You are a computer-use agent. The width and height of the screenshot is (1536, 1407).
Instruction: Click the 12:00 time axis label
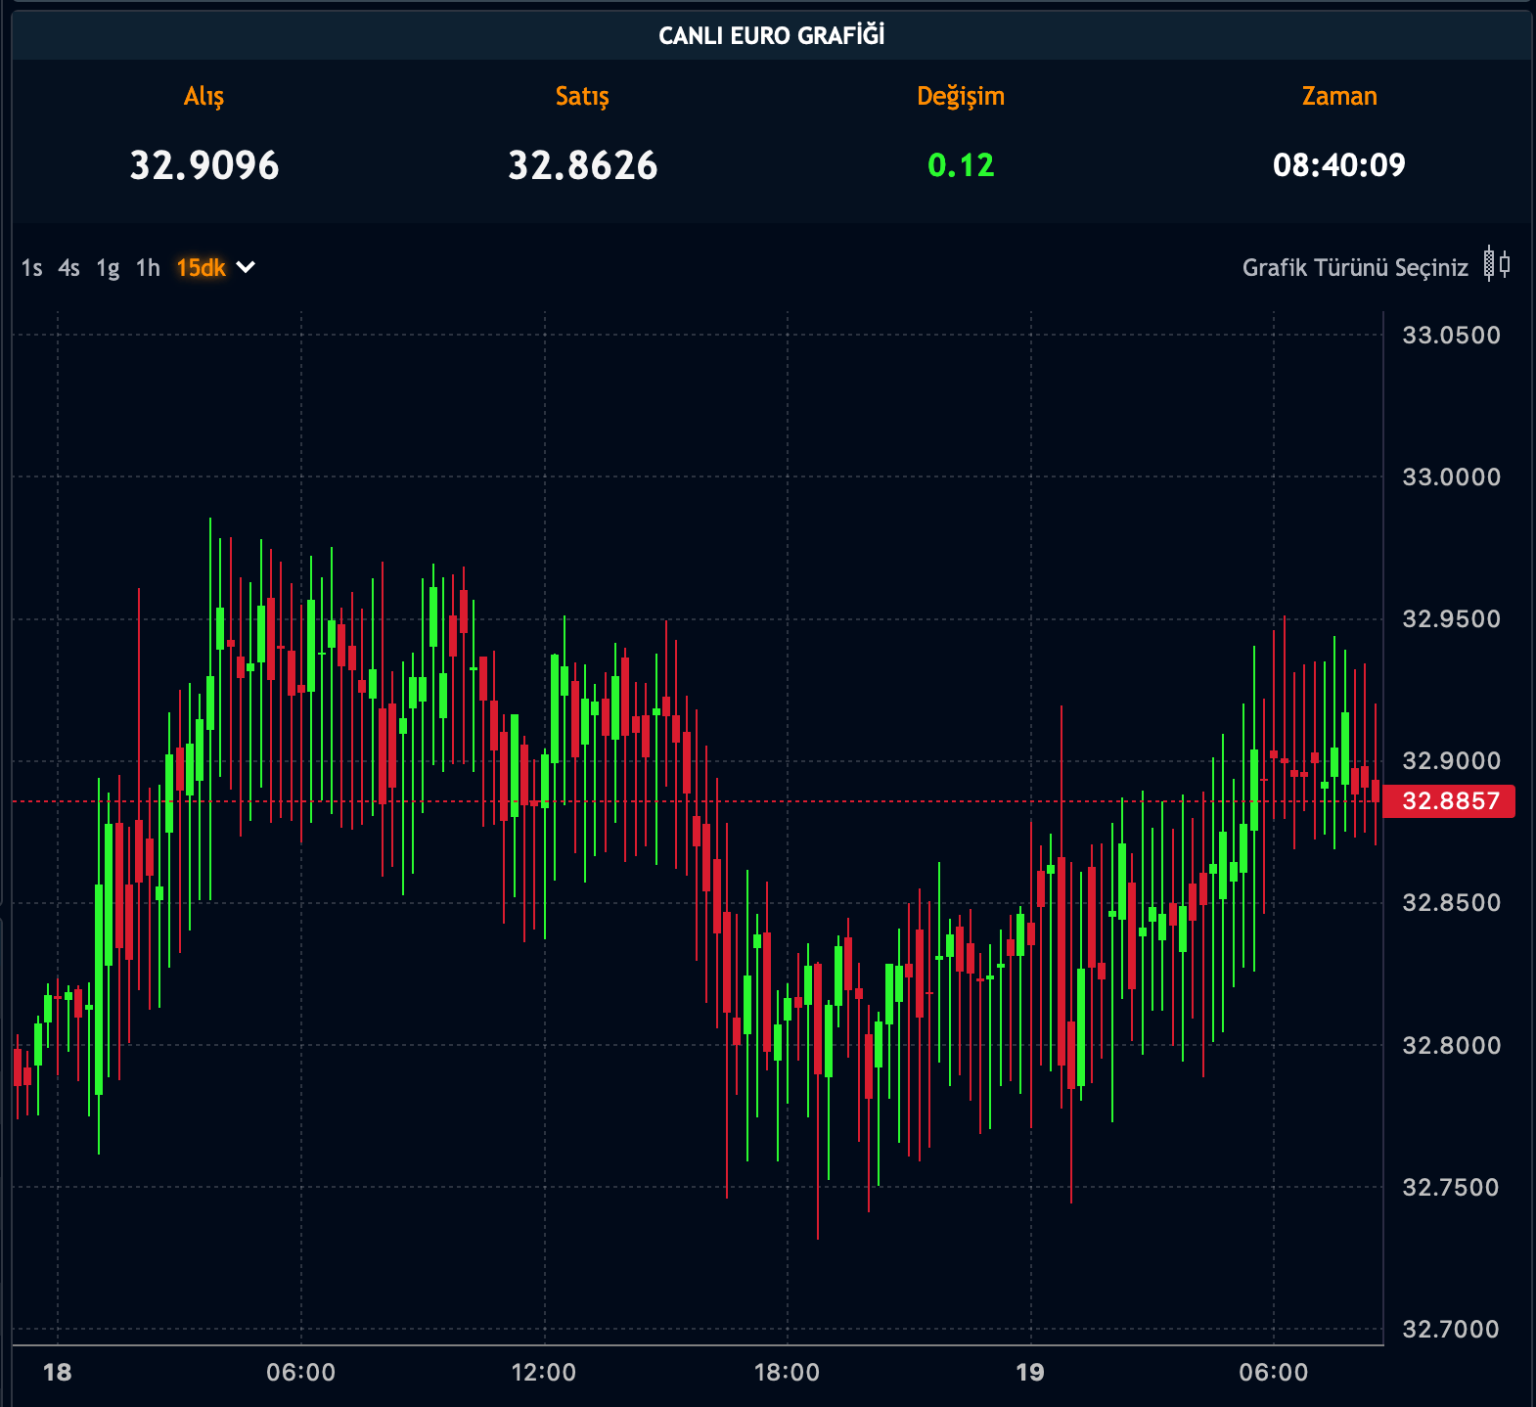543,1372
